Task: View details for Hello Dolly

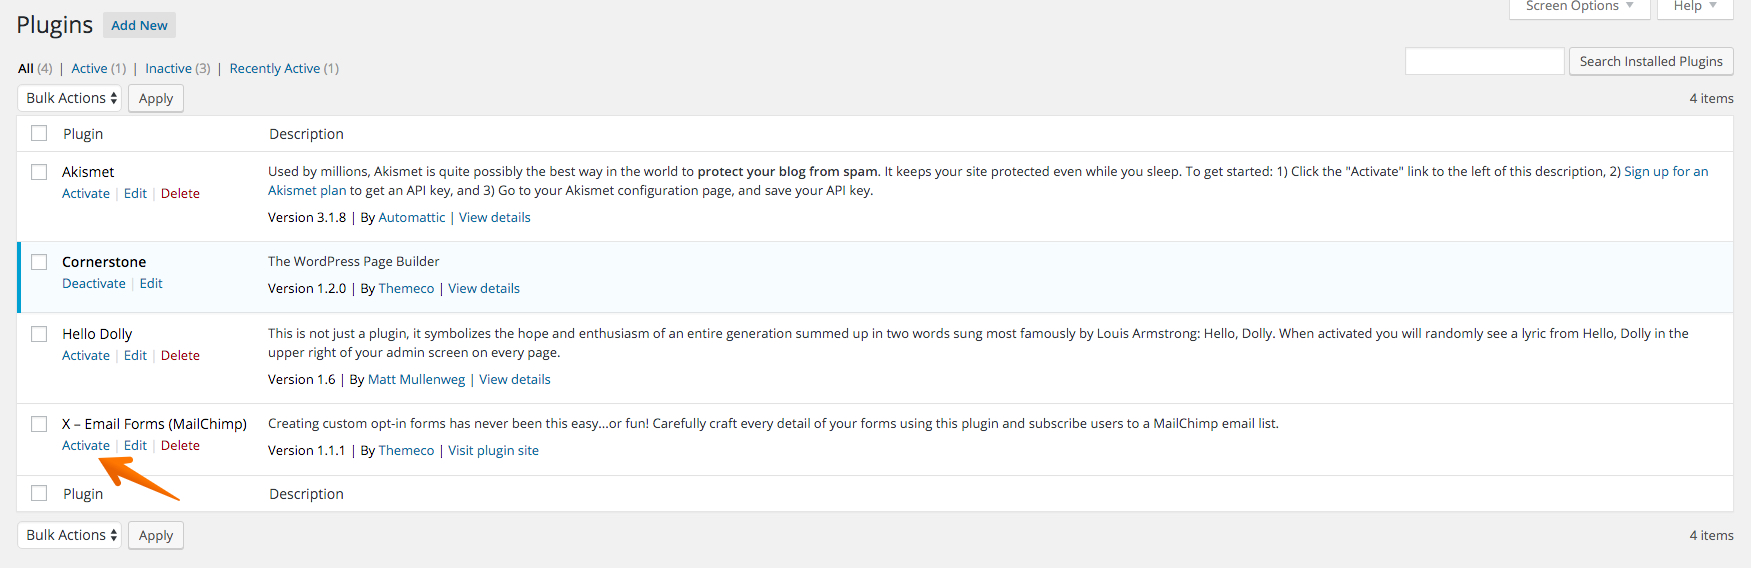Action: point(515,379)
